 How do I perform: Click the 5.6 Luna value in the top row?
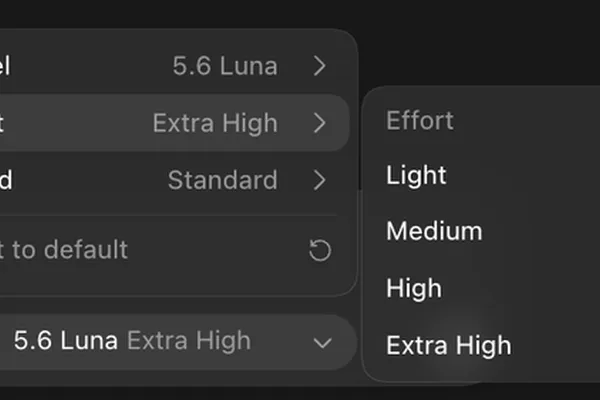225,66
